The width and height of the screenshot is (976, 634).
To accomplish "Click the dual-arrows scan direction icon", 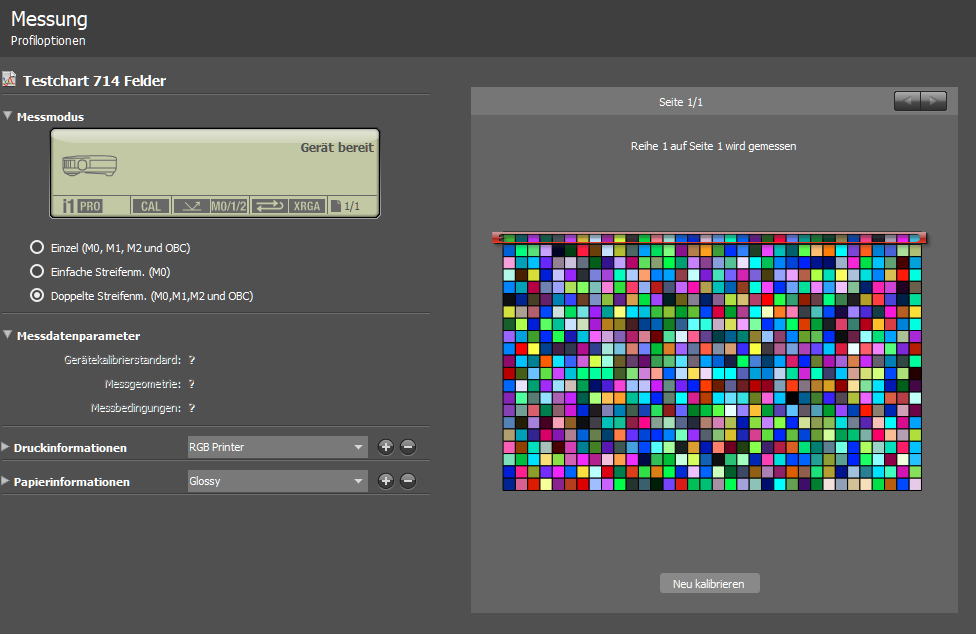I will (x=268, y=206).
